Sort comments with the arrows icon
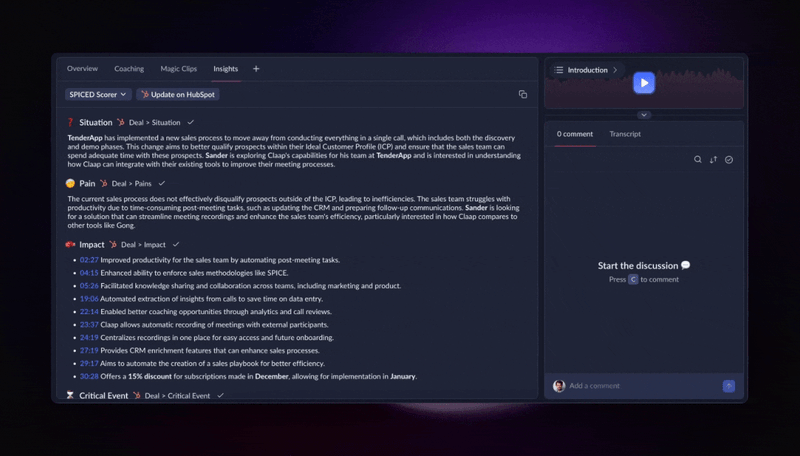 (713, 160)
